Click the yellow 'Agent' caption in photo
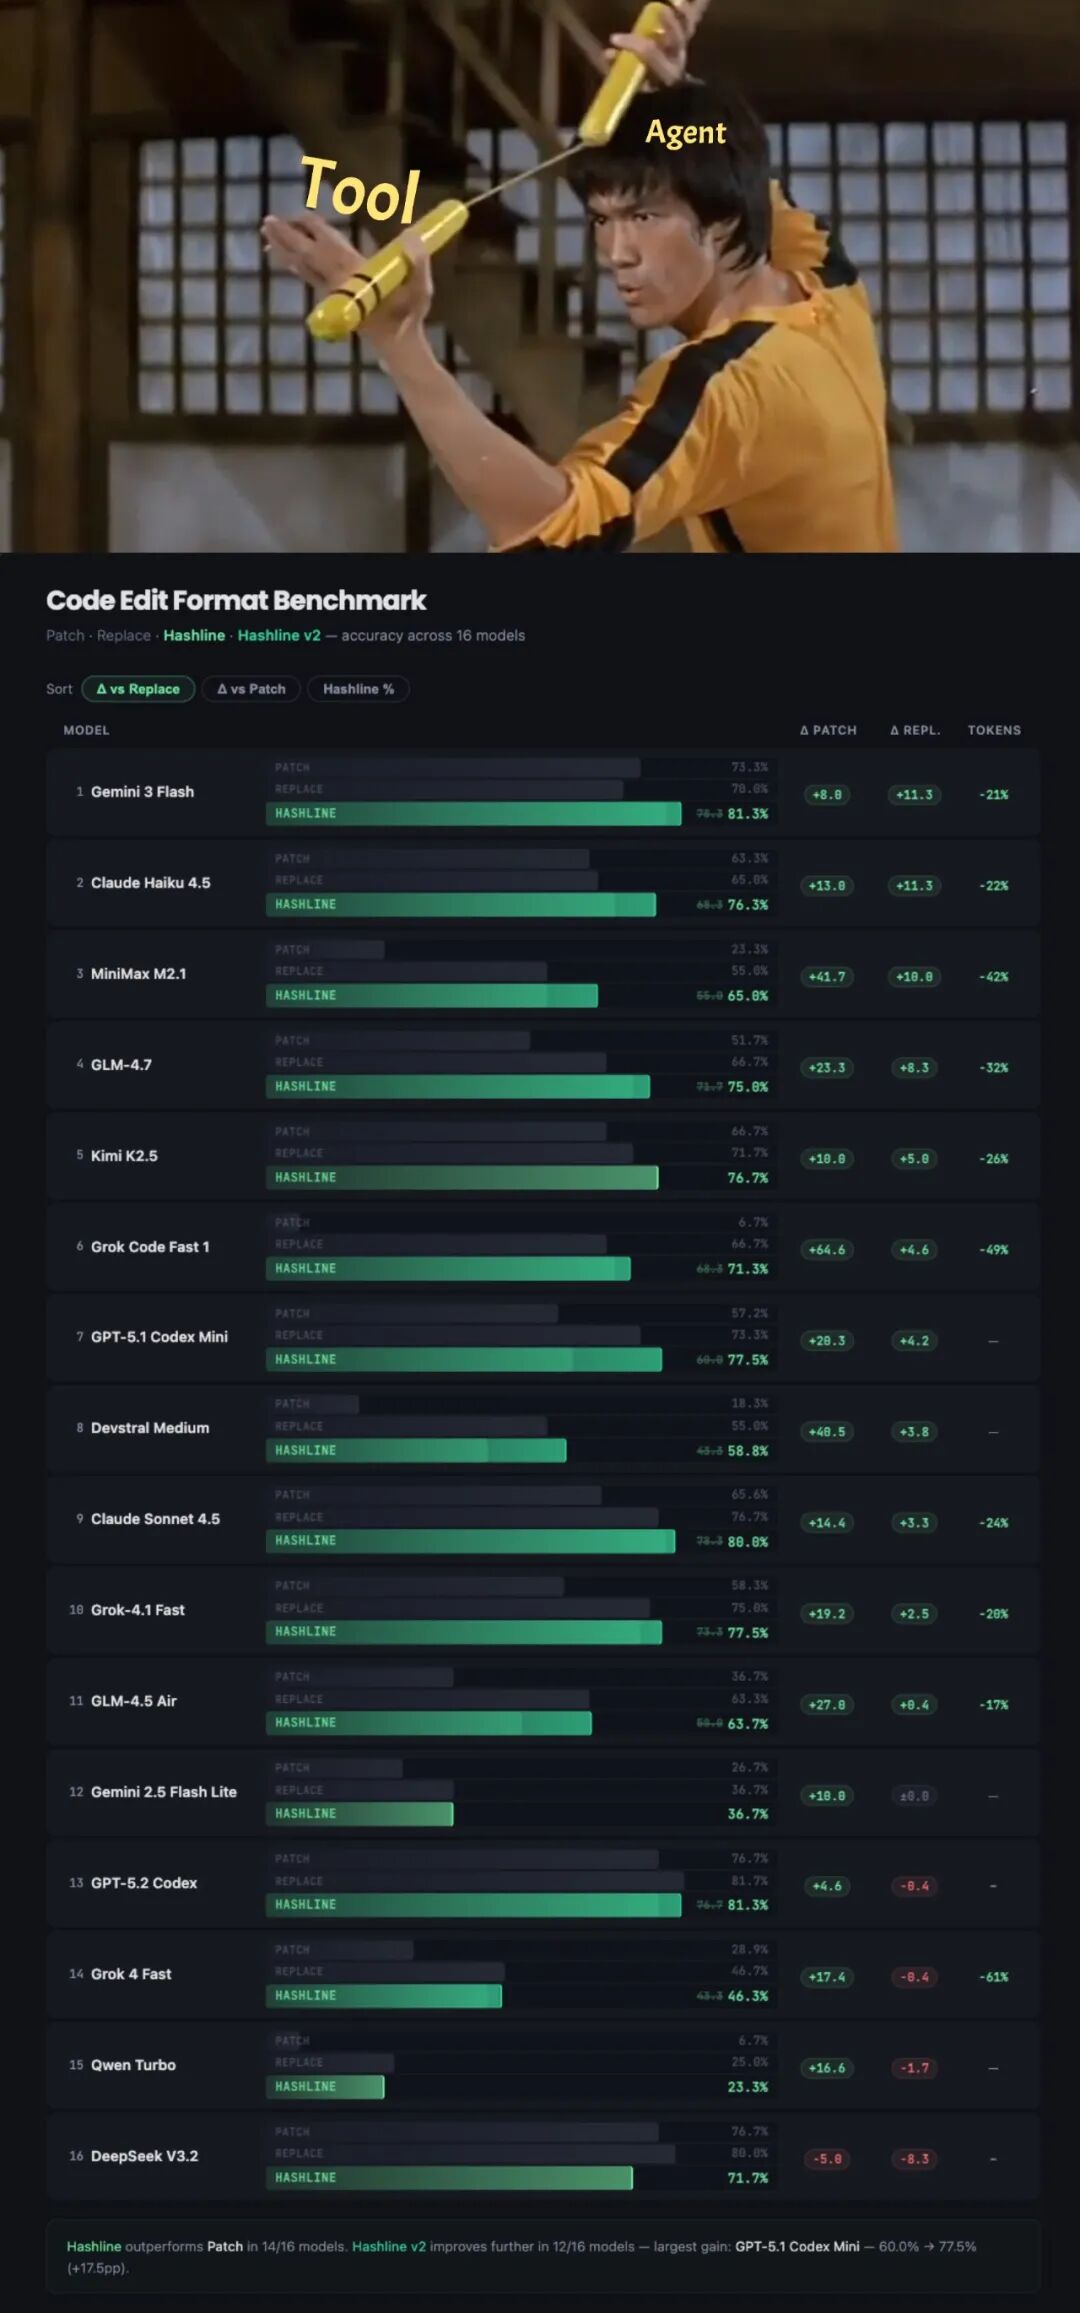 tap(686, 133)
